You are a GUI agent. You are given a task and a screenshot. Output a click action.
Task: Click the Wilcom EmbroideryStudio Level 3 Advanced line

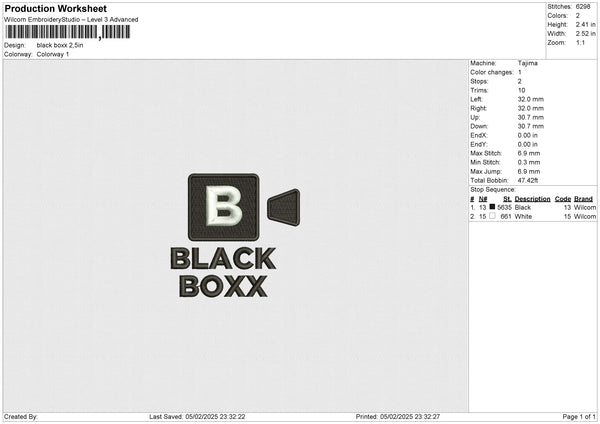point(71,20)
